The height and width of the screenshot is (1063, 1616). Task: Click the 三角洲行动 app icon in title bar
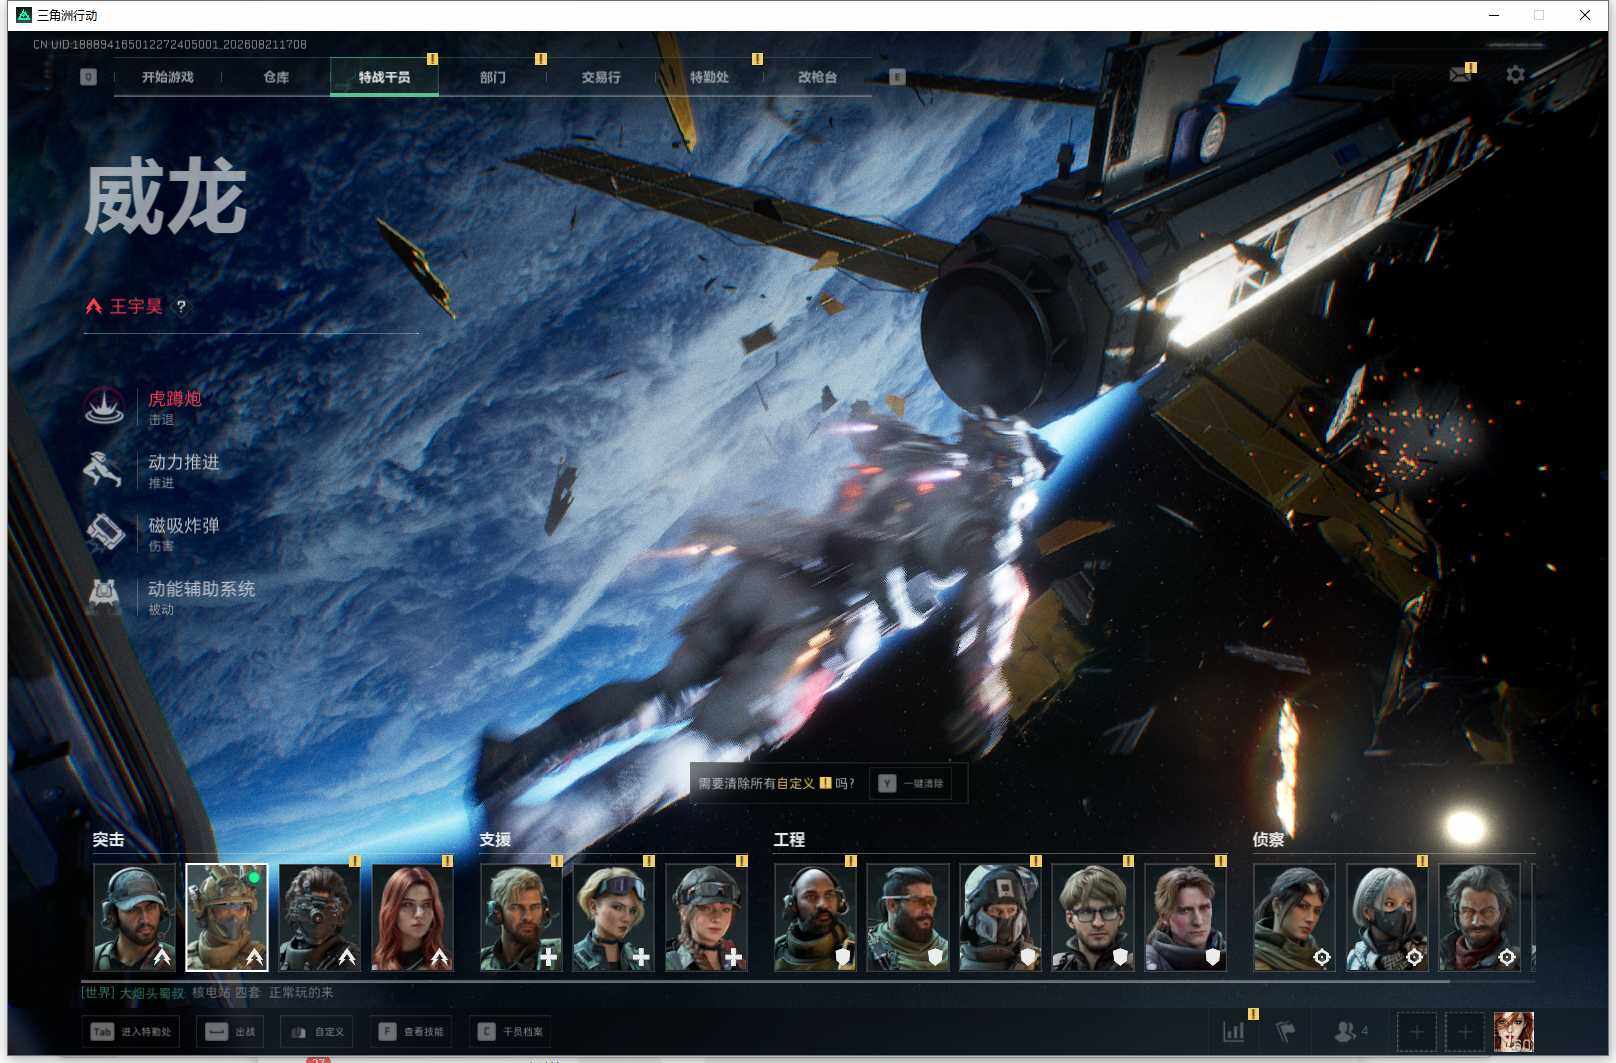[x=24, y=15]
